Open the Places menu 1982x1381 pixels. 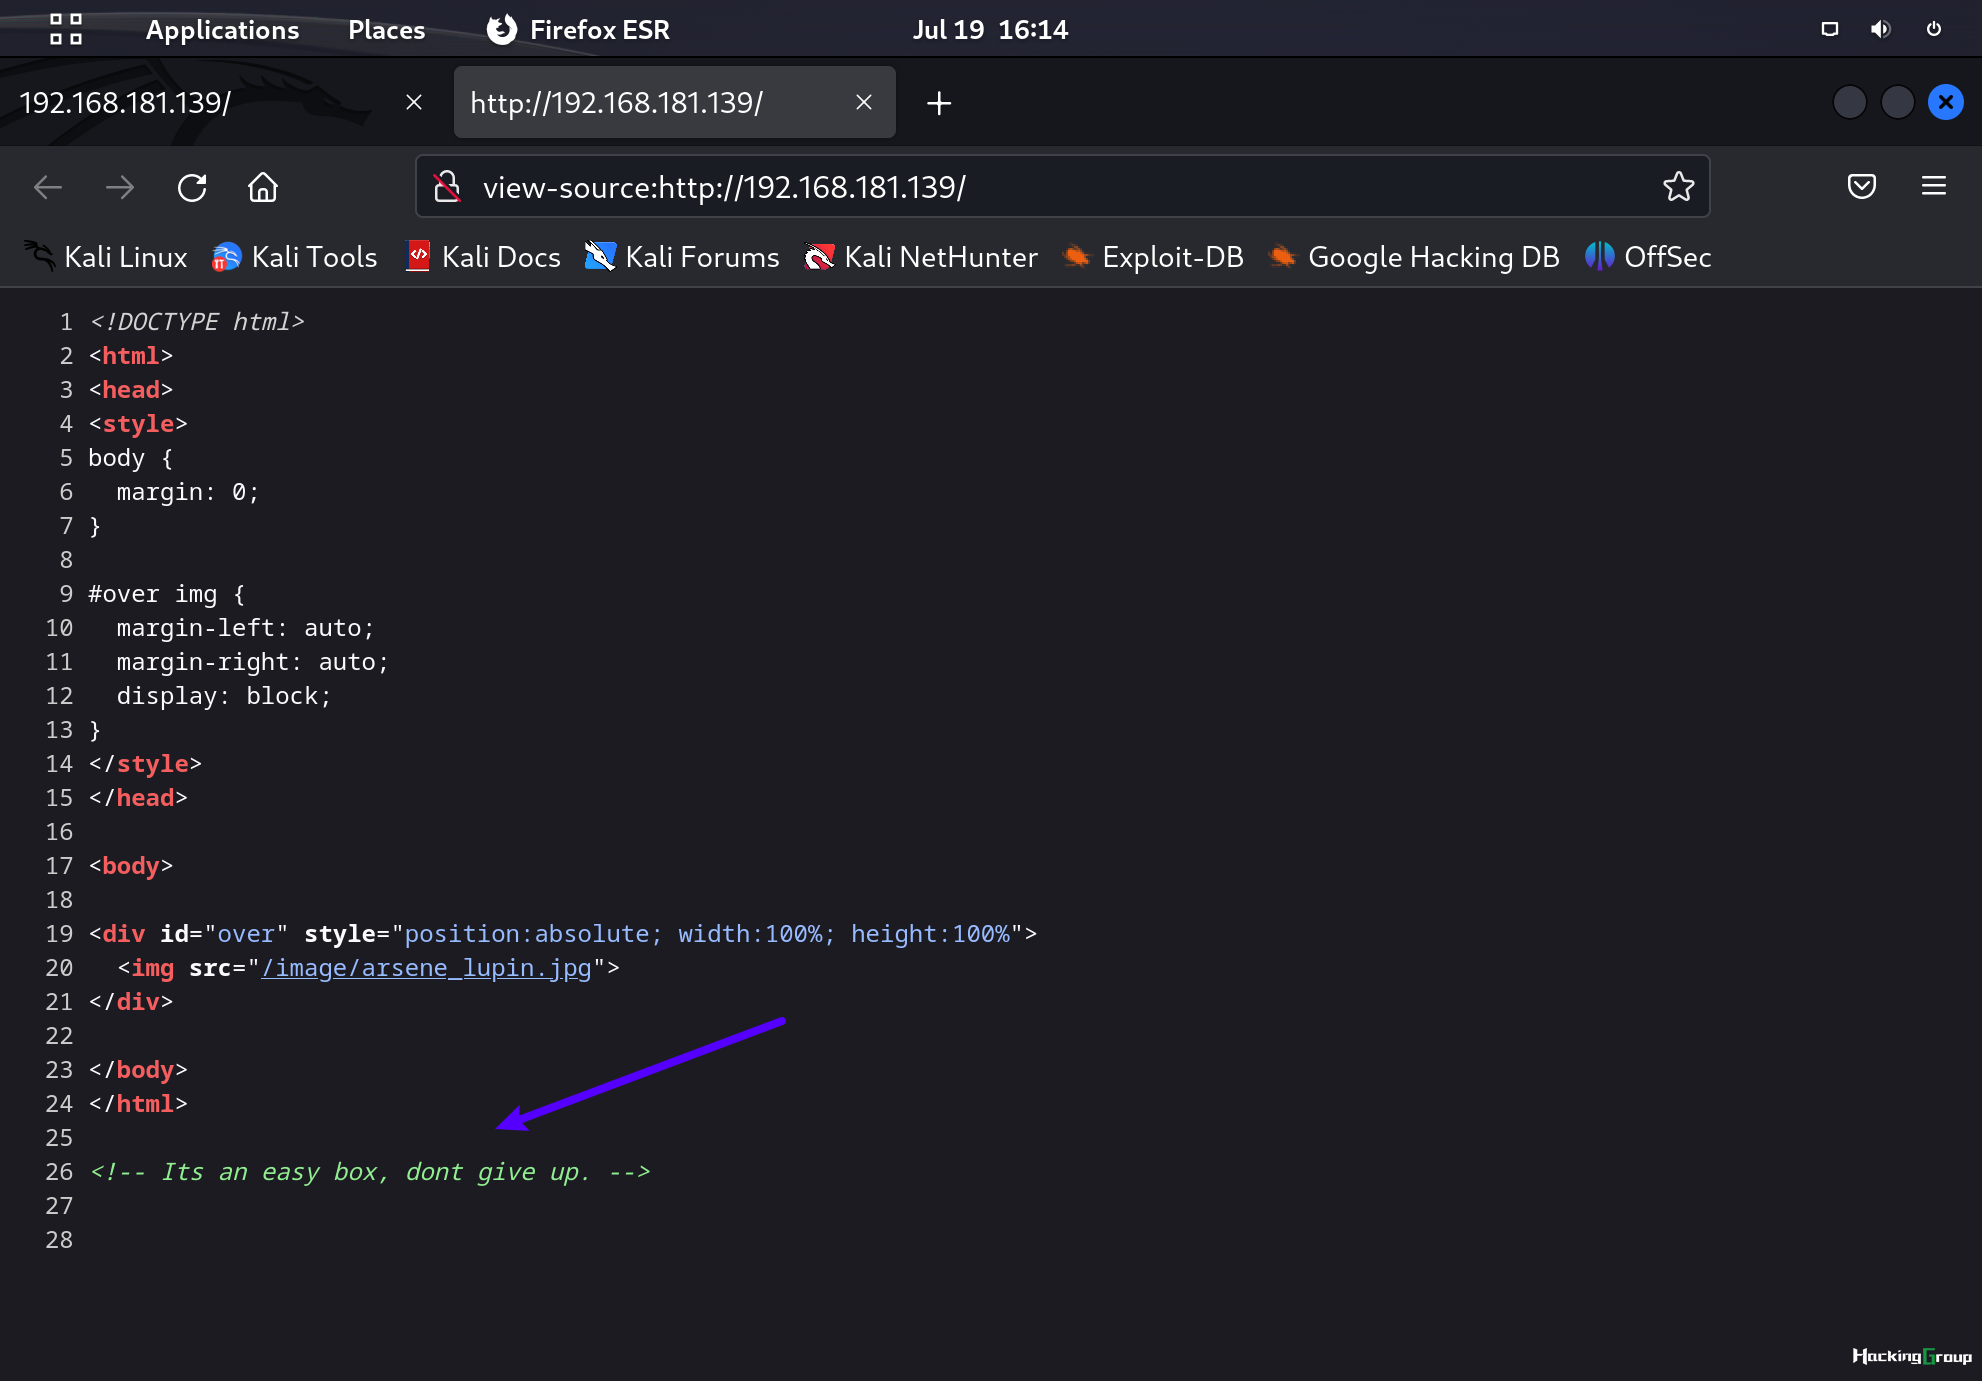click(x=386, y=30)
